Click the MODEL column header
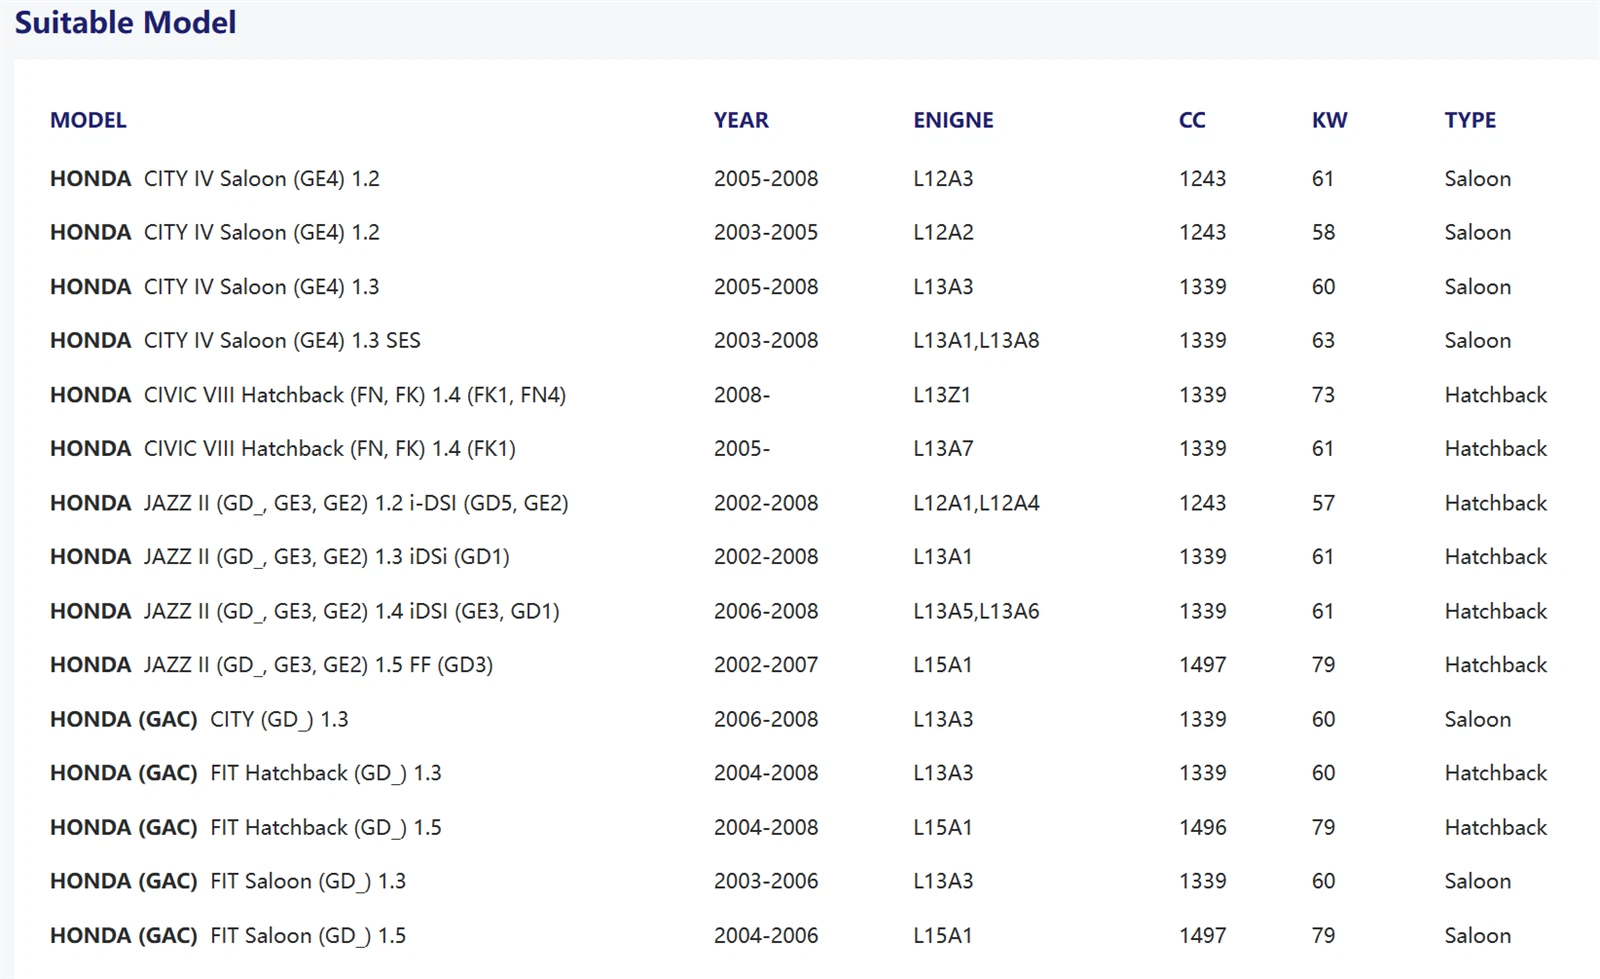1600x979 pixels. click(88, 120)
